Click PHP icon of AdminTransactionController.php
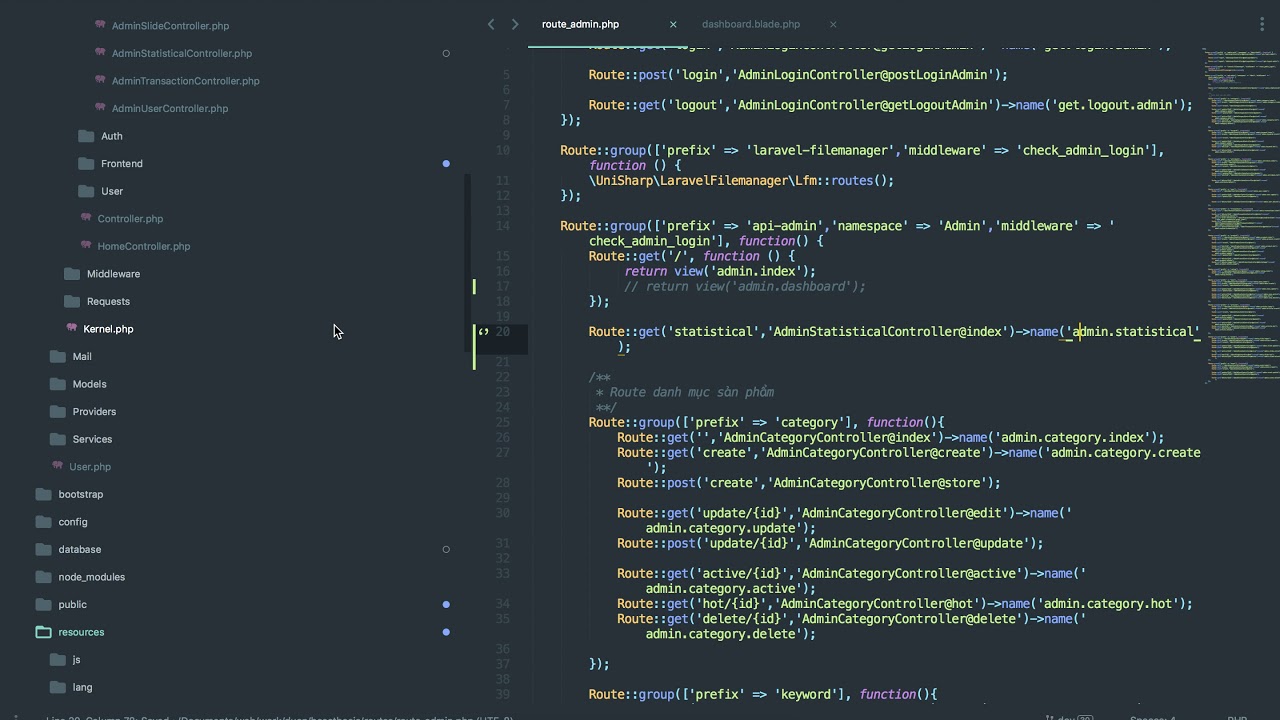1280x720 pixels. click(100, 80)
